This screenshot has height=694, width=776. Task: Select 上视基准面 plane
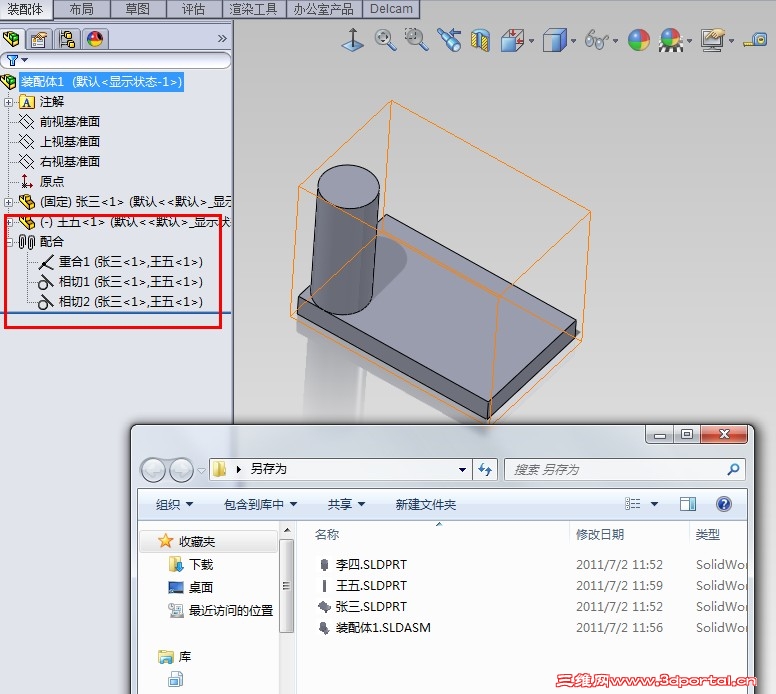pos(70,142)
